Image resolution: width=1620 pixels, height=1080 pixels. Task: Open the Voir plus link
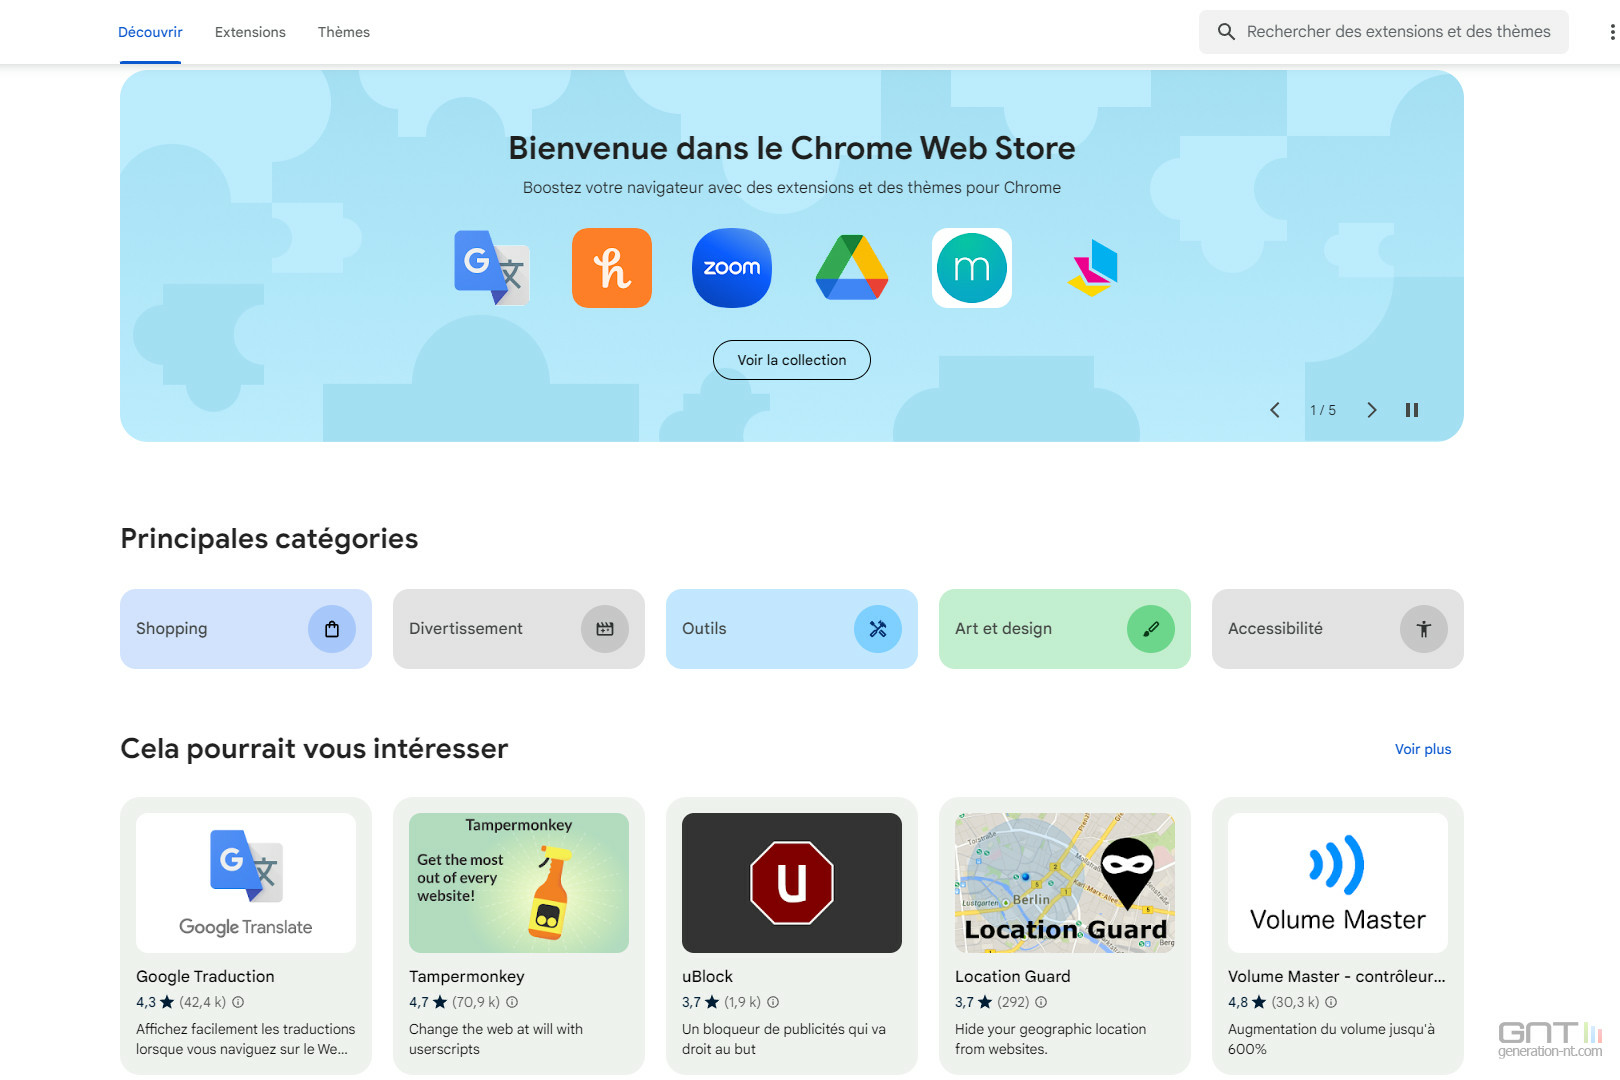(x=1423, y=749)
